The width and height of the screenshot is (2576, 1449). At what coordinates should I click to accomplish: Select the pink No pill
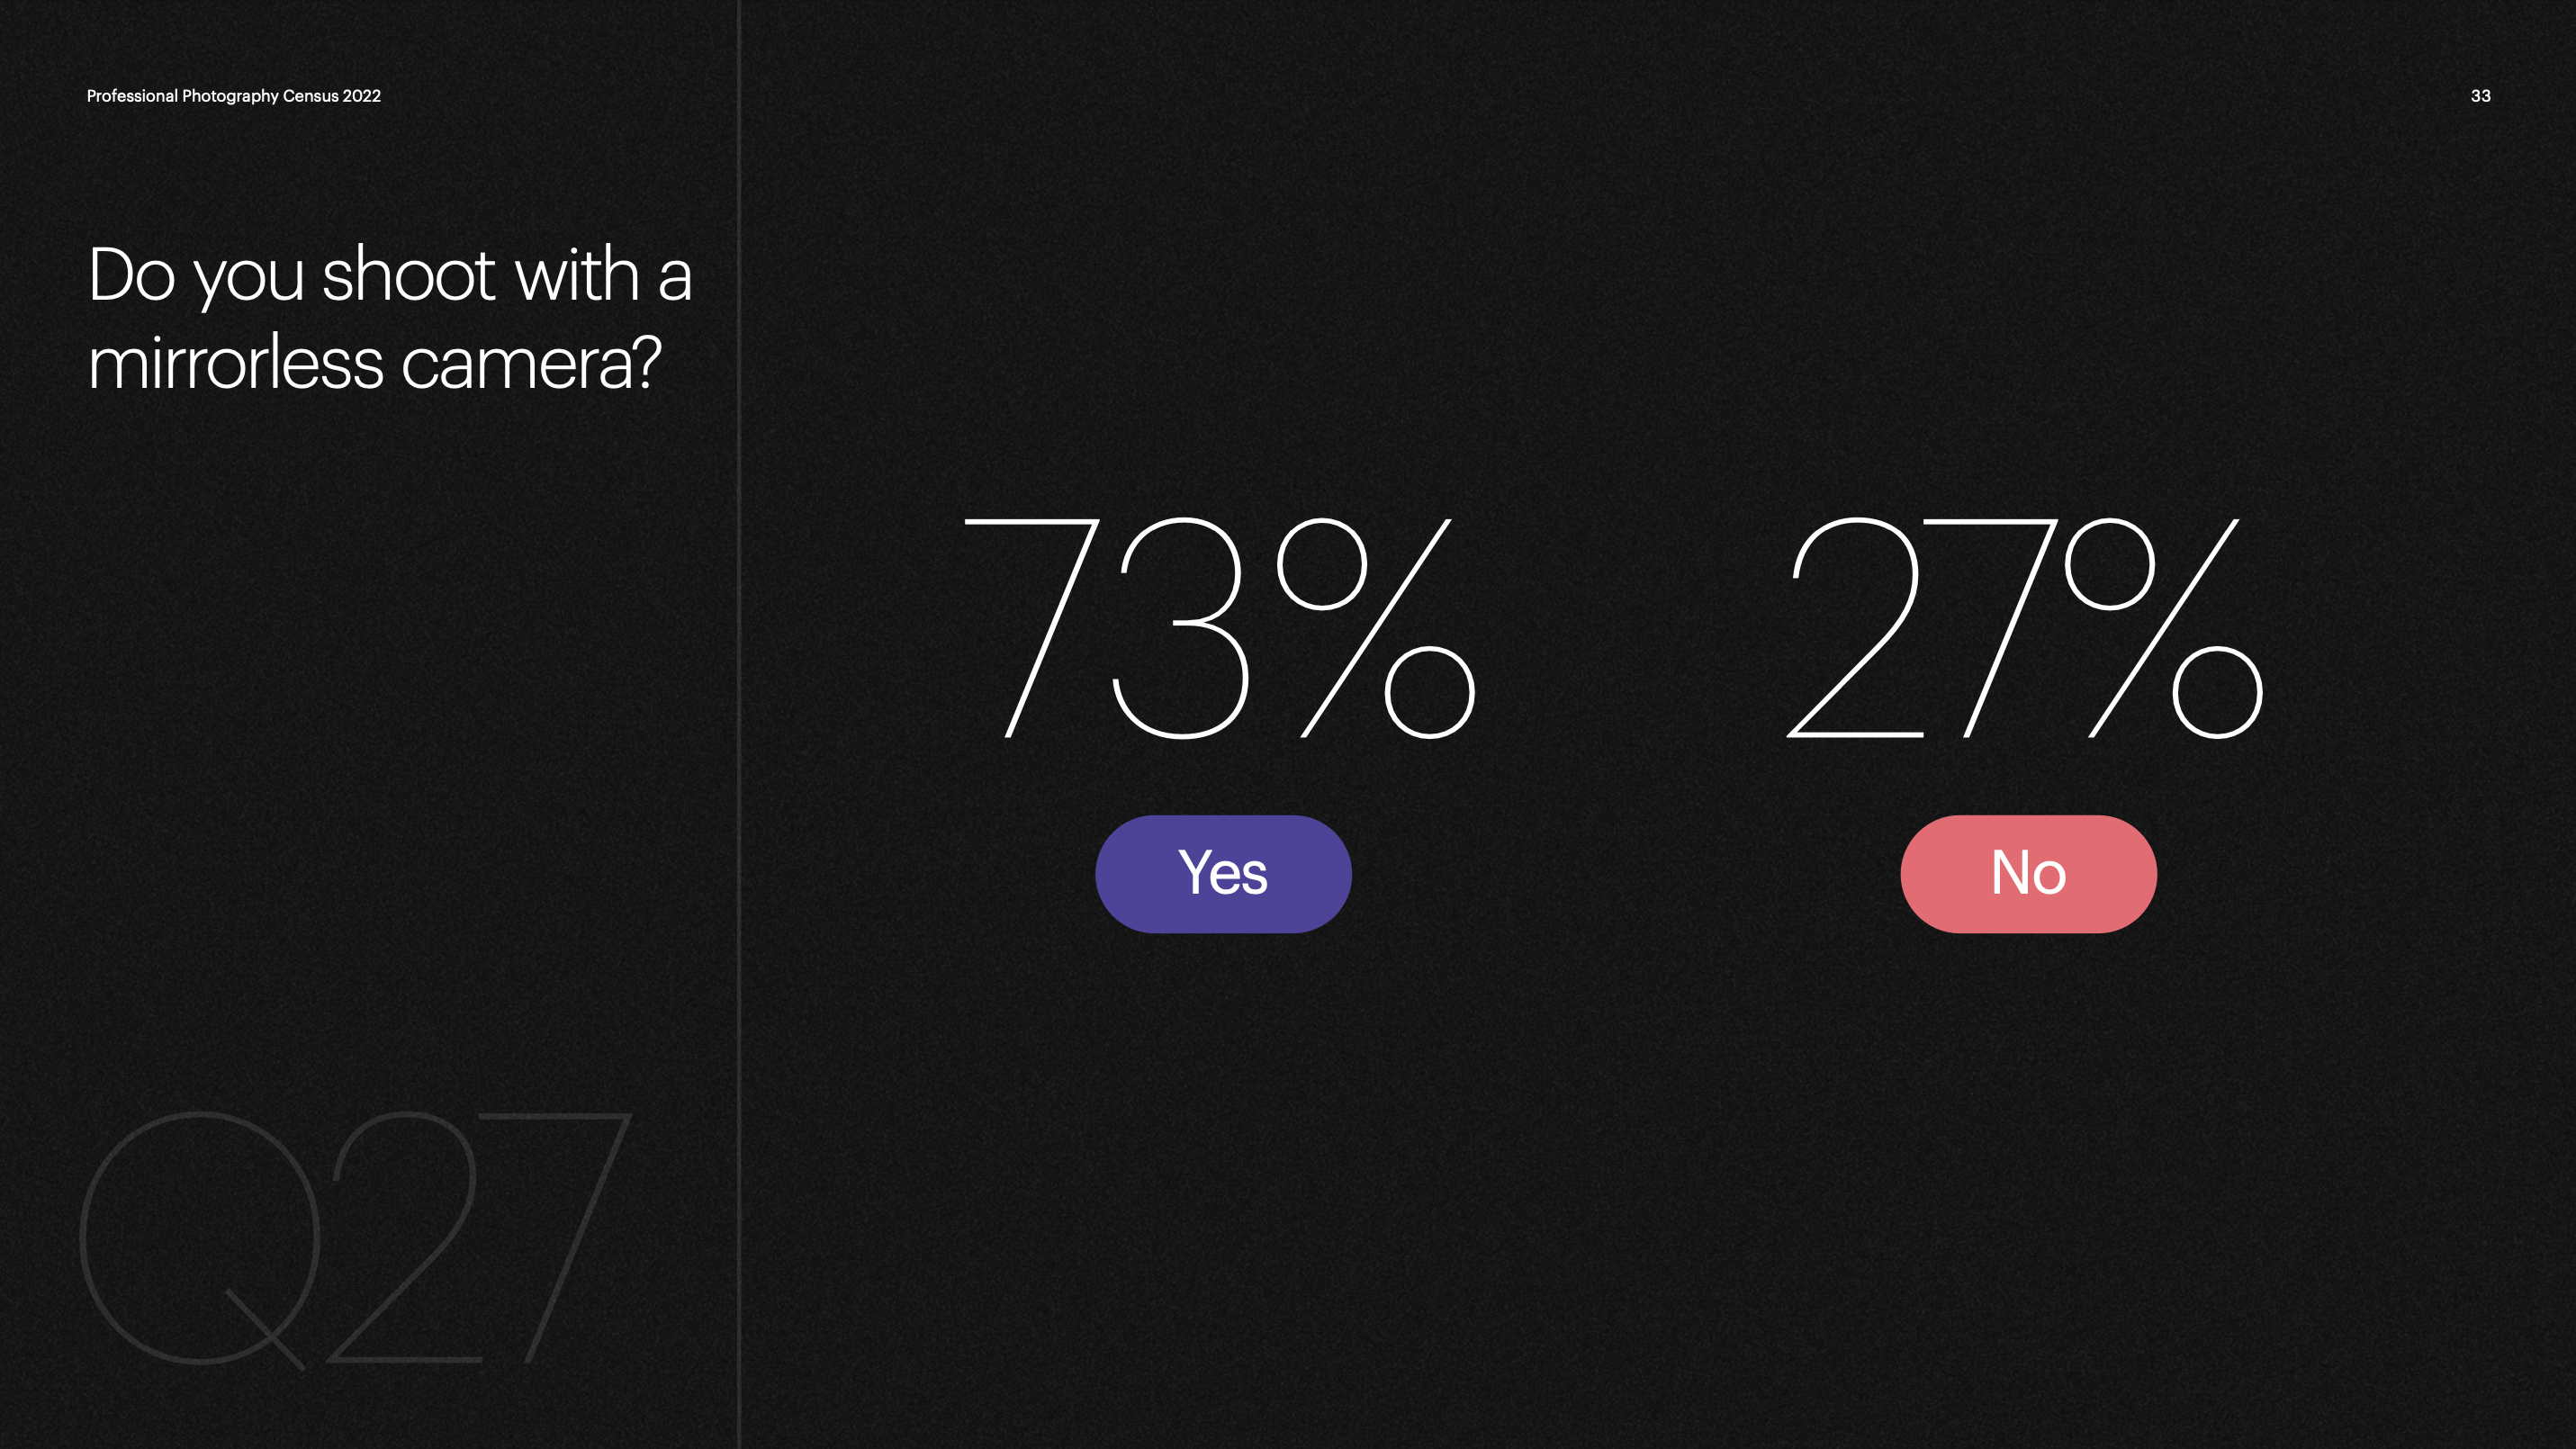pyautogui.click(x=2028, y=874)
